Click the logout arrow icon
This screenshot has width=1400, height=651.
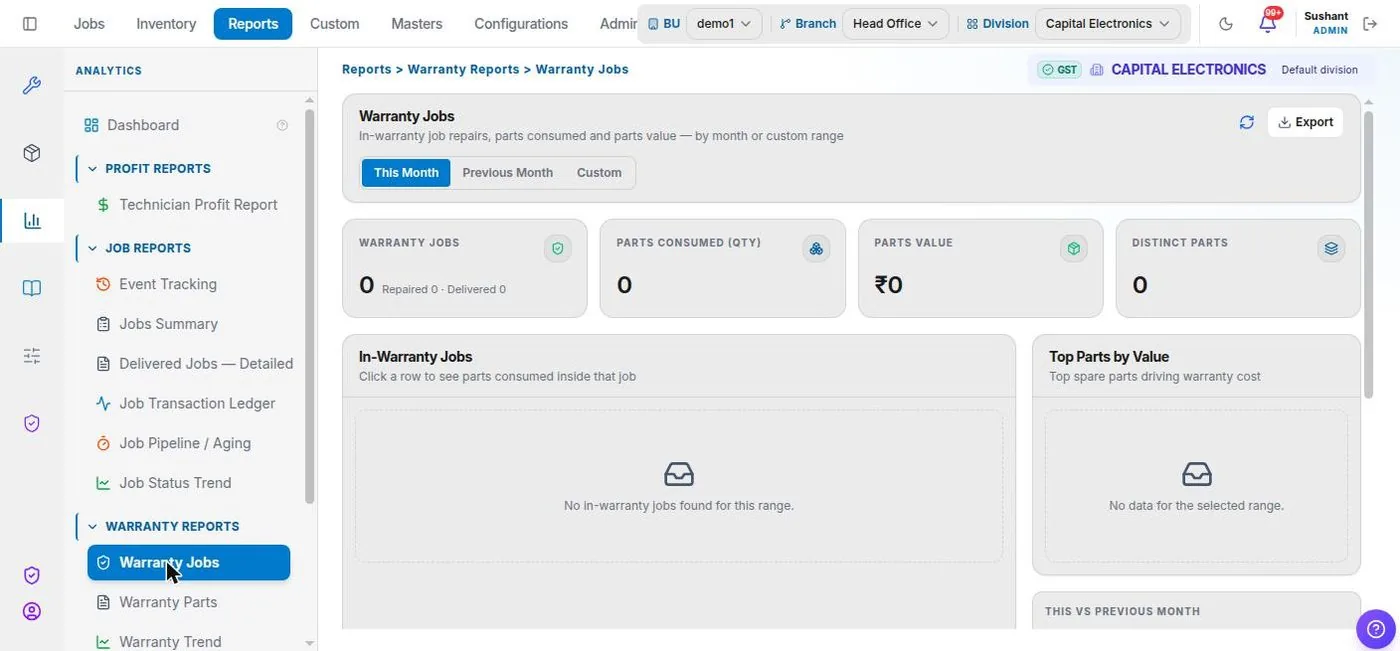pyautogui.click(x=1370, y=24)
